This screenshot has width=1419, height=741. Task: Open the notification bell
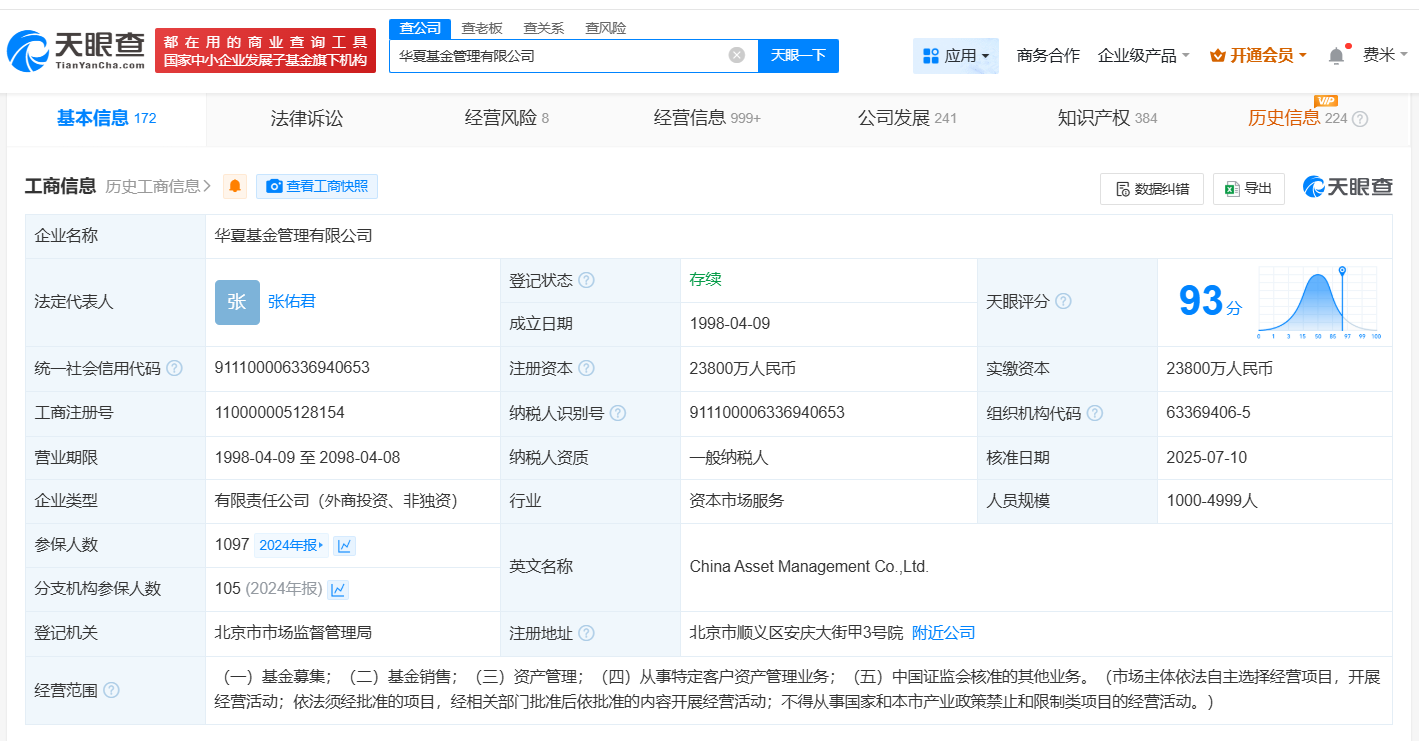(1336, 56)
